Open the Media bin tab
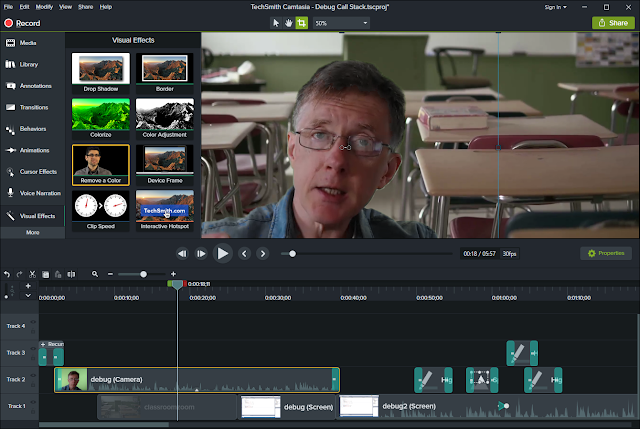Viewport: 640px width, 429px height. tap(33, 43)
